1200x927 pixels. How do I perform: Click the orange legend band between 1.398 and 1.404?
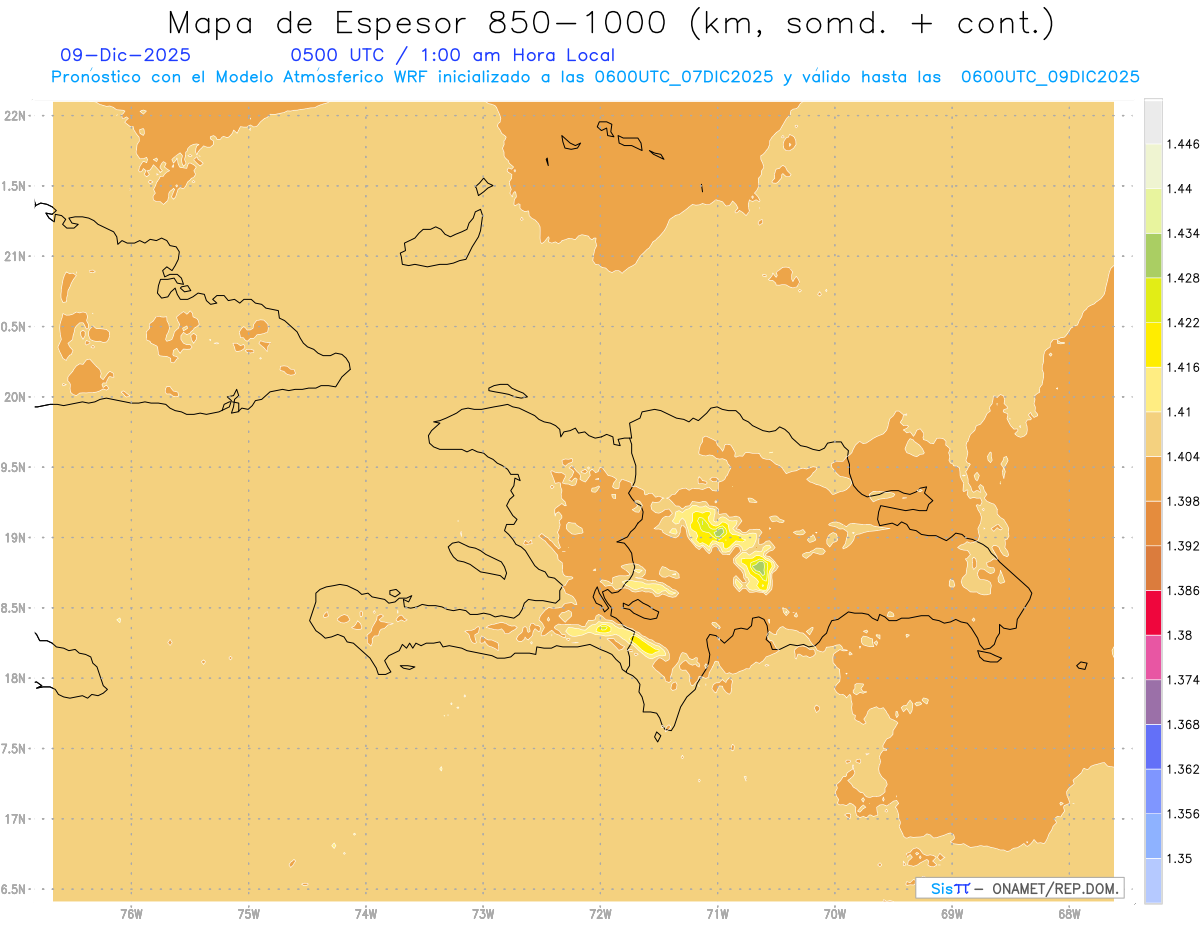1153,478
